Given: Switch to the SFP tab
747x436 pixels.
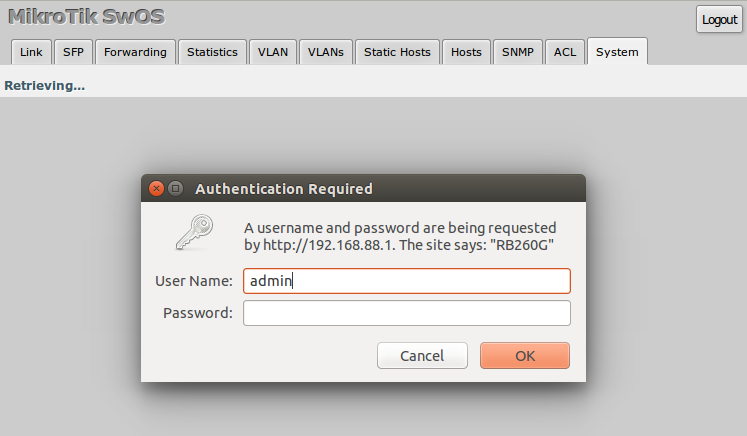Looking at the screenshot, I should click(73, 52).
